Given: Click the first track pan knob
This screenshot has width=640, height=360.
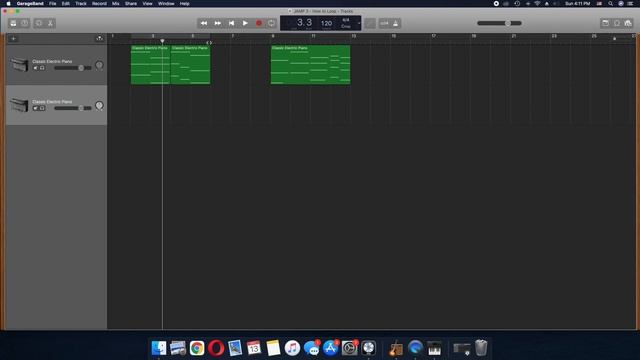Looking at the screenshot, I should tap(99, 65).
